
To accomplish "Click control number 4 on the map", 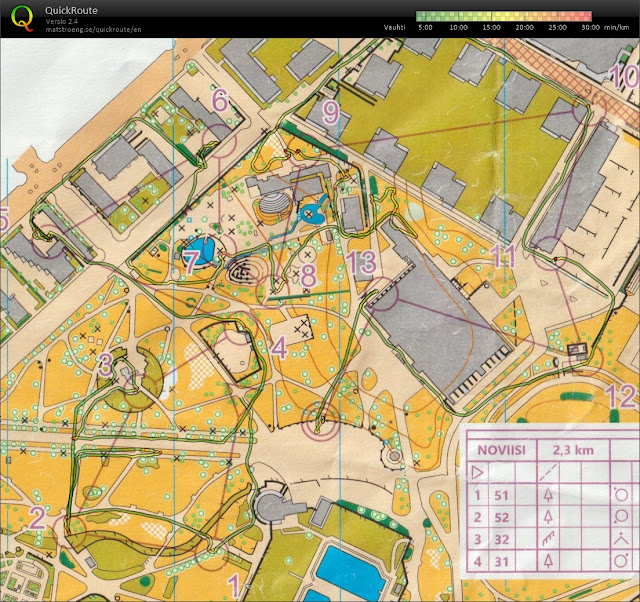I will 279,347.
